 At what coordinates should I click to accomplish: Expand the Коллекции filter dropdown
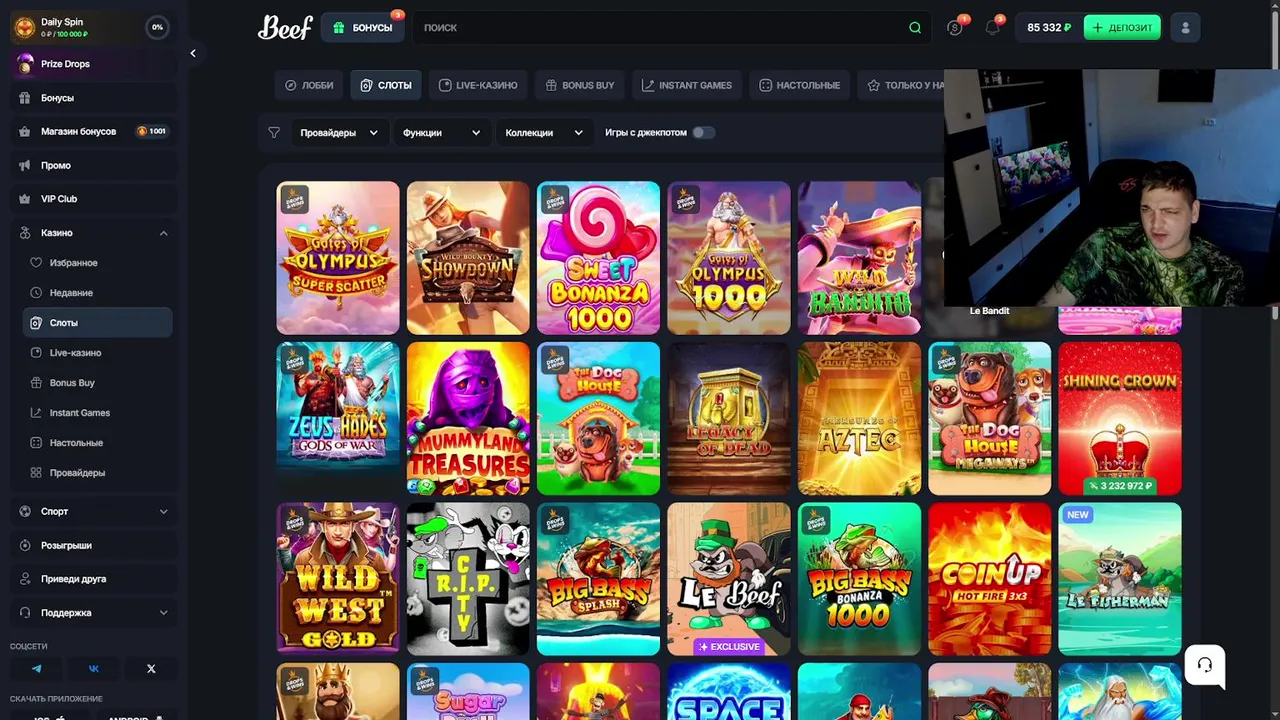[543, 132]
